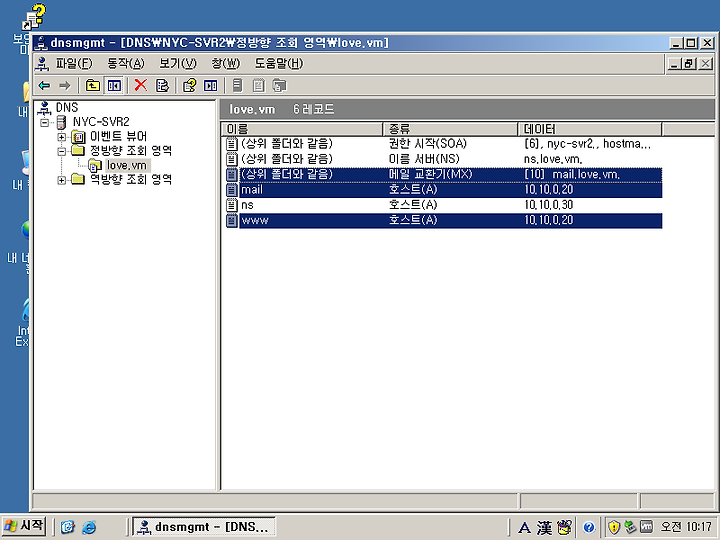Click the DNS root icon in the tree
This screenshot has width=720, height=540.
pyautogui.click(x=45, y=108)
